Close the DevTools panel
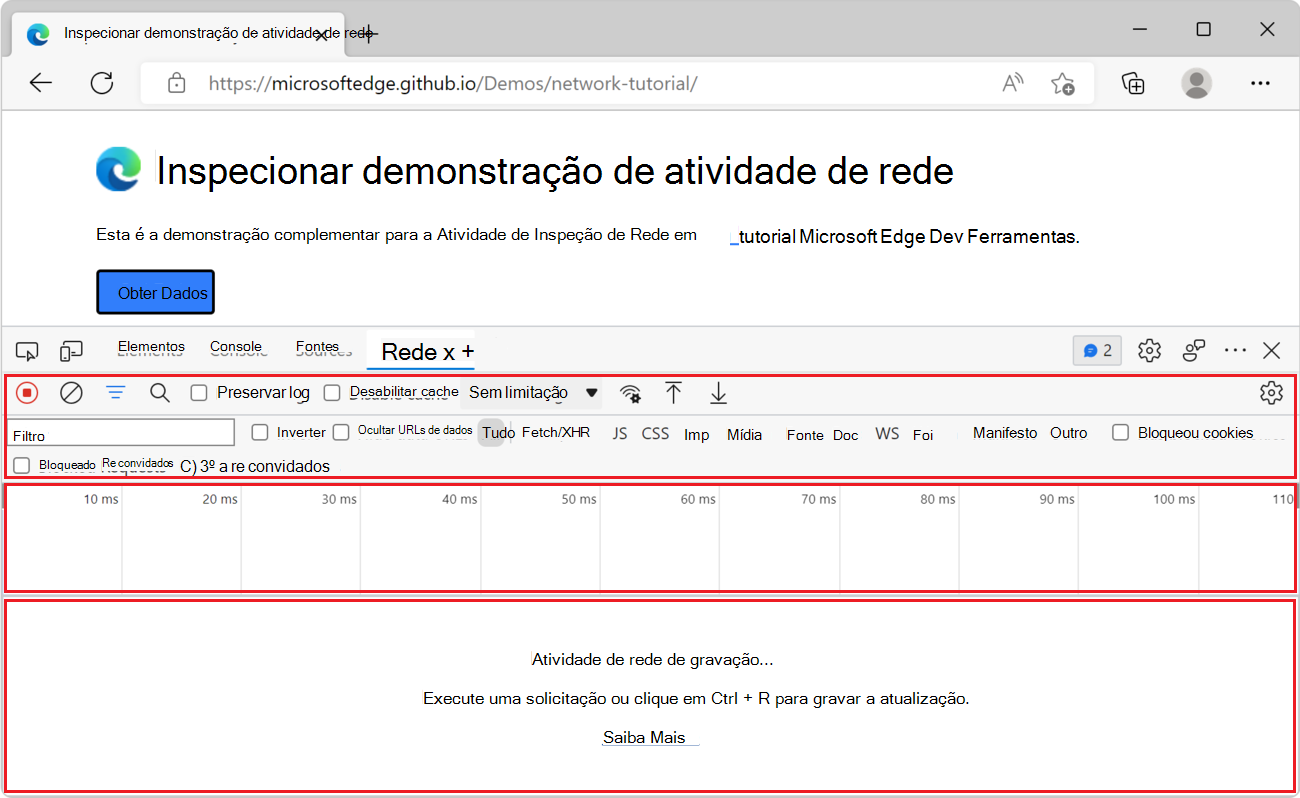This screenshot has width=1300, height=798. coord(1271,351)
